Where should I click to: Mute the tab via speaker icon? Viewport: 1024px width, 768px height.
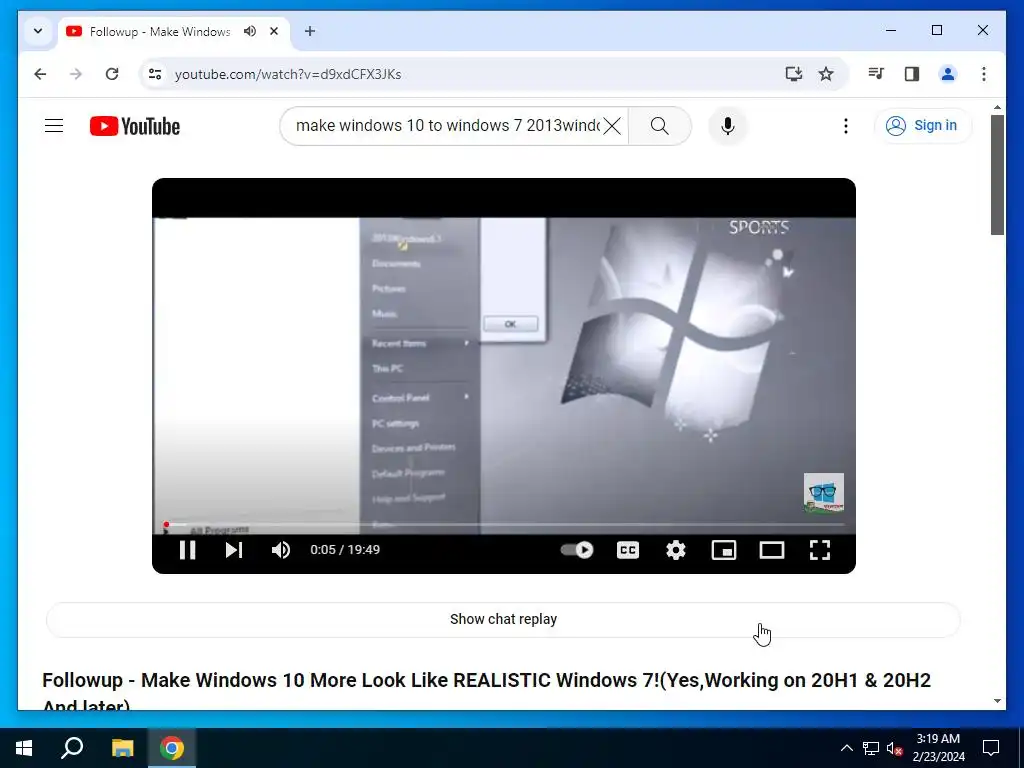[x=249, y=31]
